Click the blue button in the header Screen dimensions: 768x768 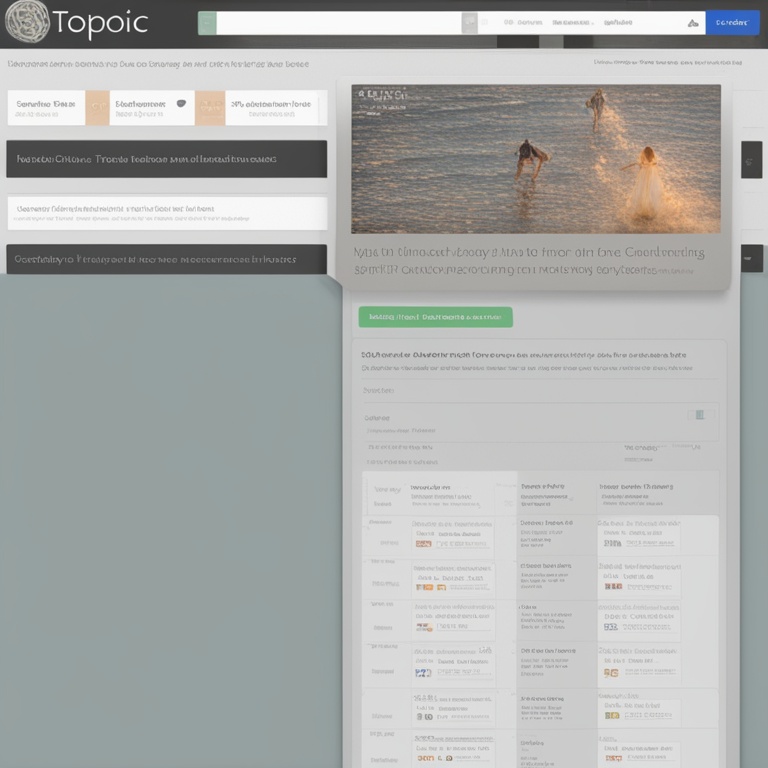(x=732, y=23)
